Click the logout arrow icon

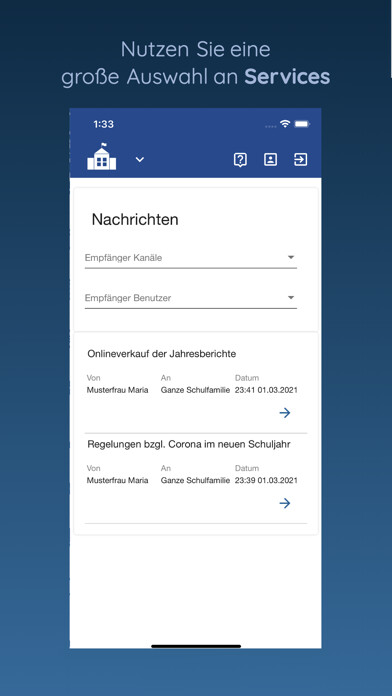click(301, 159)
